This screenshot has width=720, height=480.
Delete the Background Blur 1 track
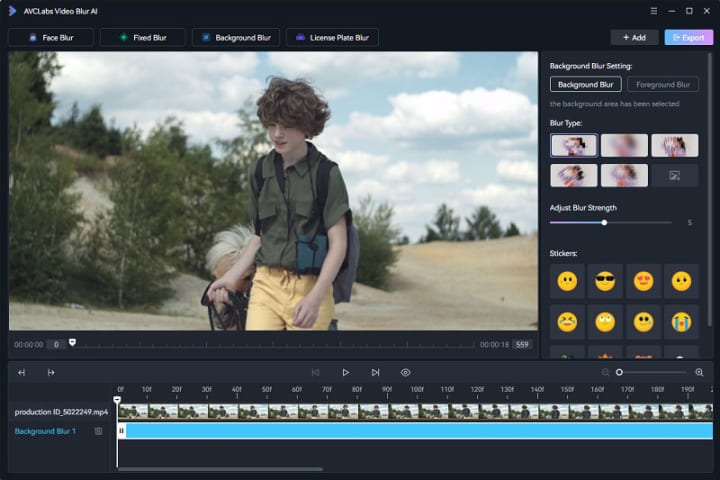pos(98,431)
